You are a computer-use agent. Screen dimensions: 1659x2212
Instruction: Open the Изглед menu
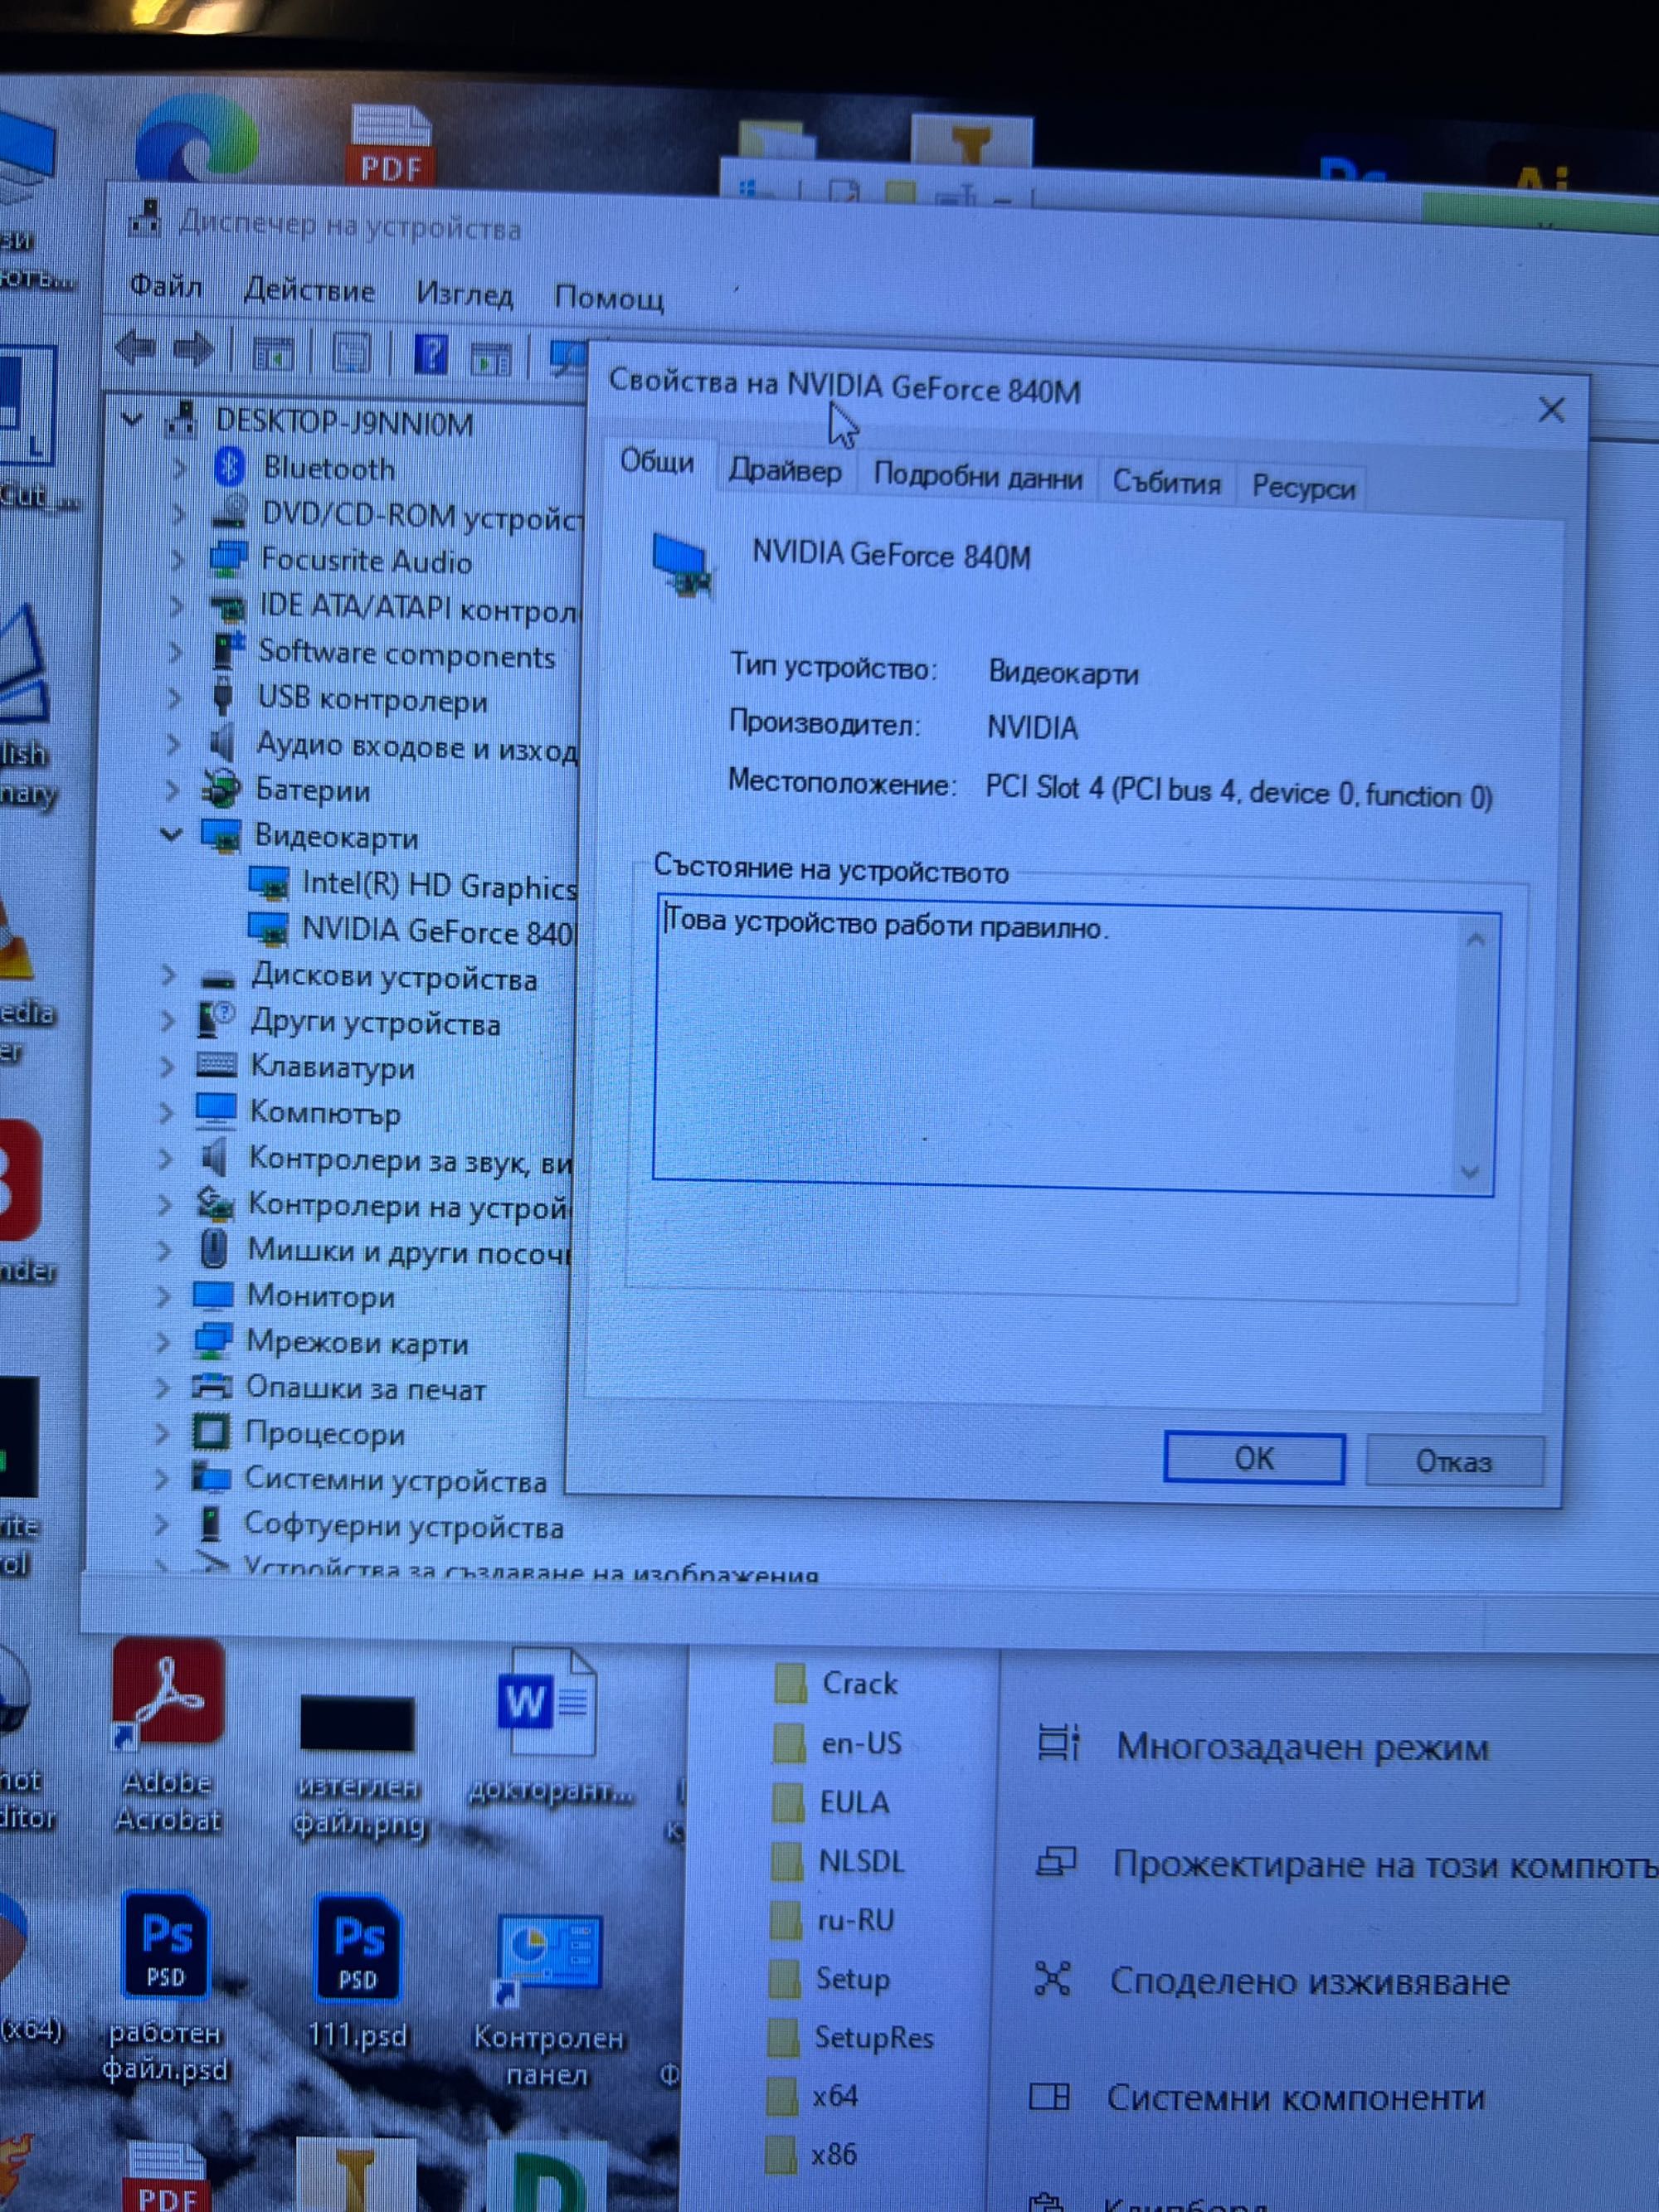pyautogui.click(x=464, y=294)
